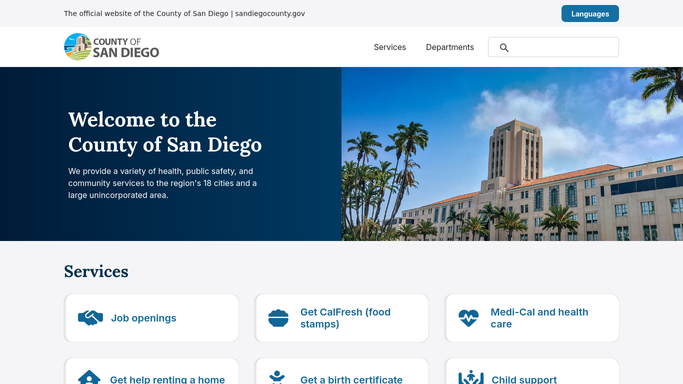Click the County of San Diego logo
Screen dimensions: 683x384
point(112,47)
